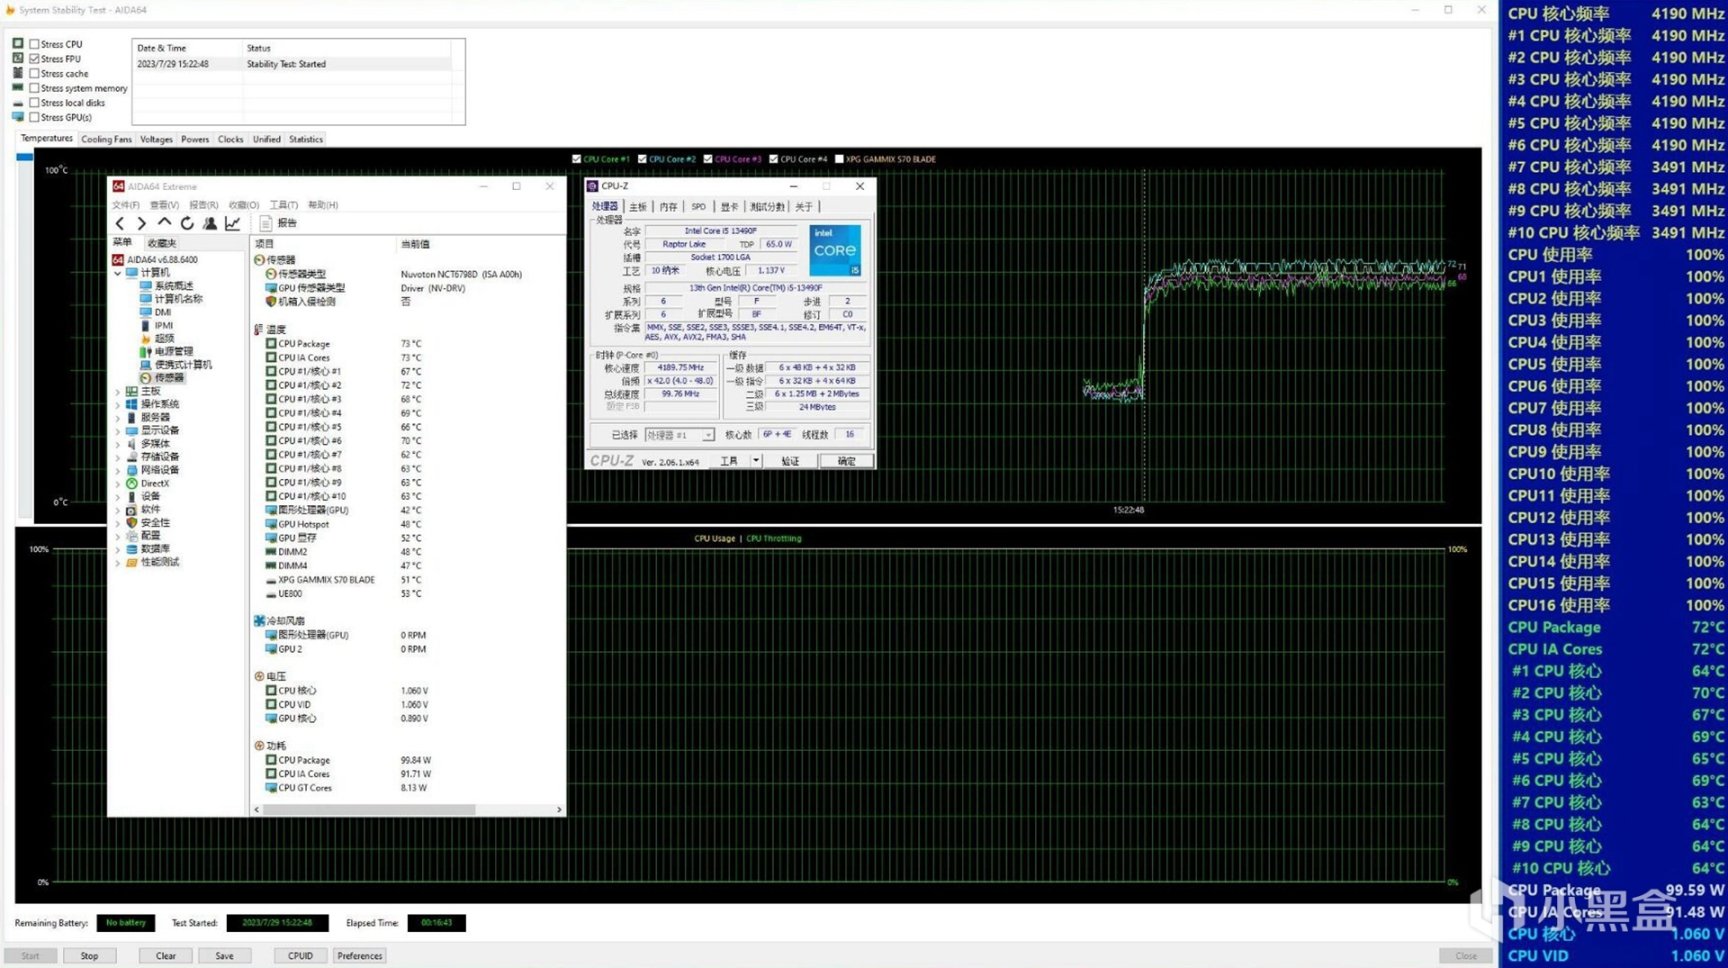Expand the 服务器 tree node

pyautogui.click(x=118, y=418)
